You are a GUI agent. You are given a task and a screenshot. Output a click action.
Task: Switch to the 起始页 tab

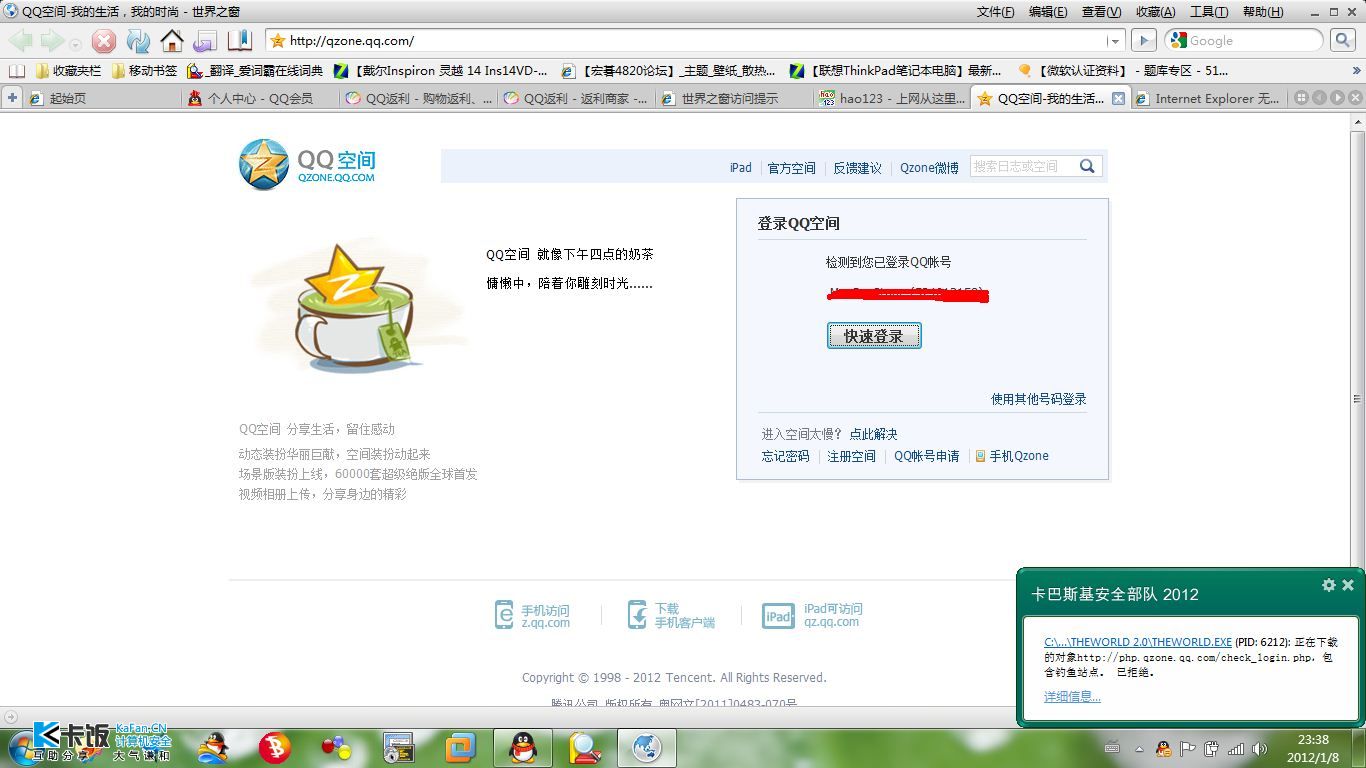coord(100,98)
